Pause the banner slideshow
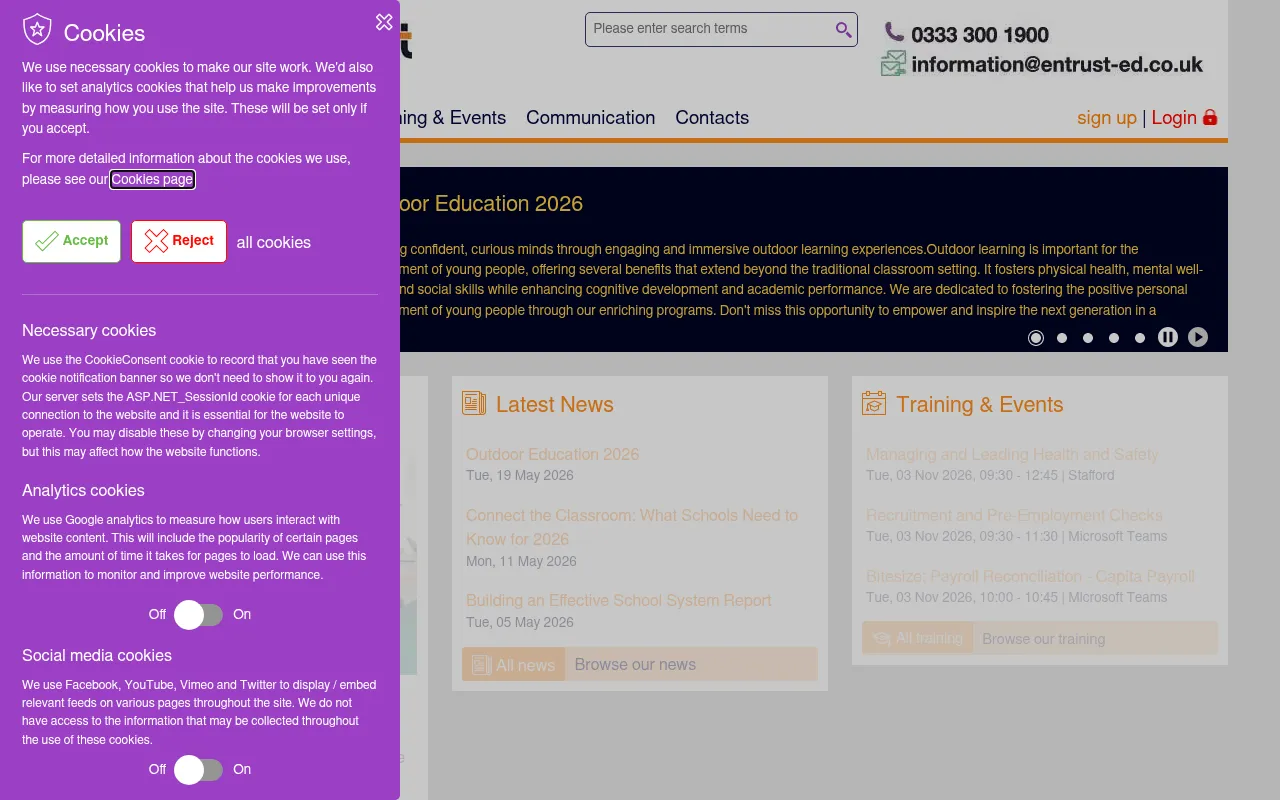1280x800 pixels. [1168, 337]
